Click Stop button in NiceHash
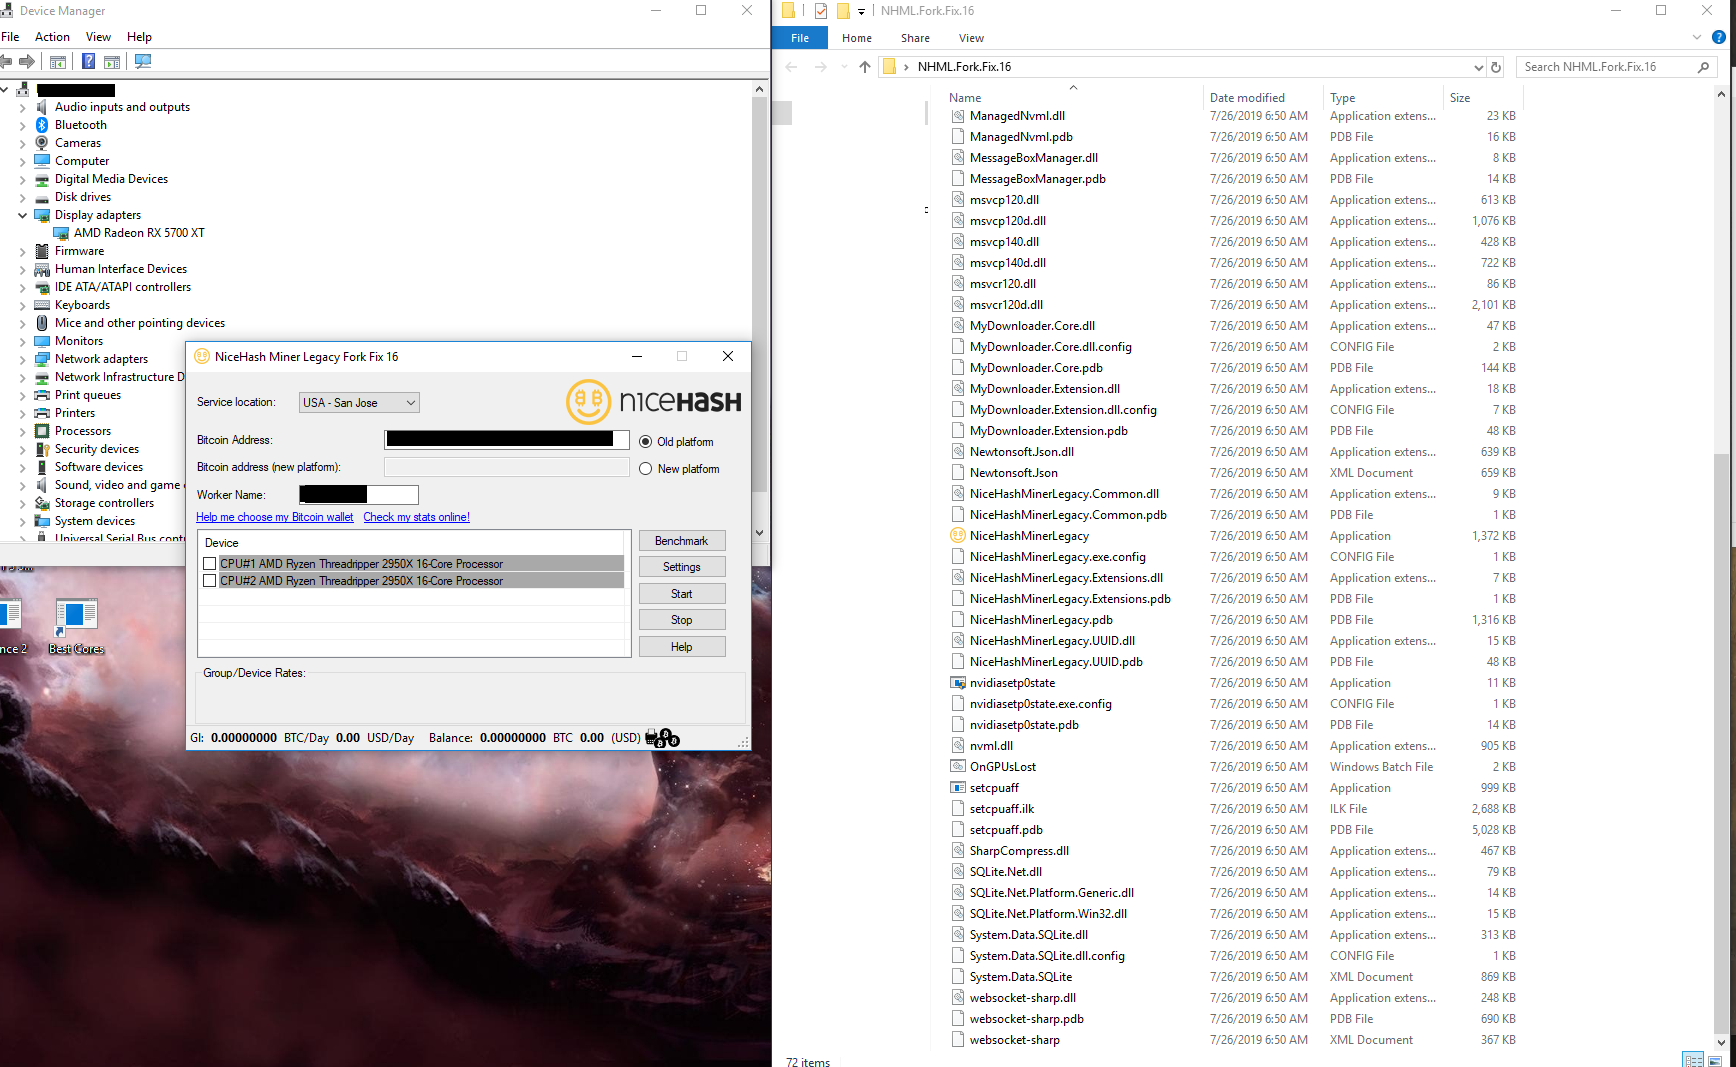 pos(682,620)
